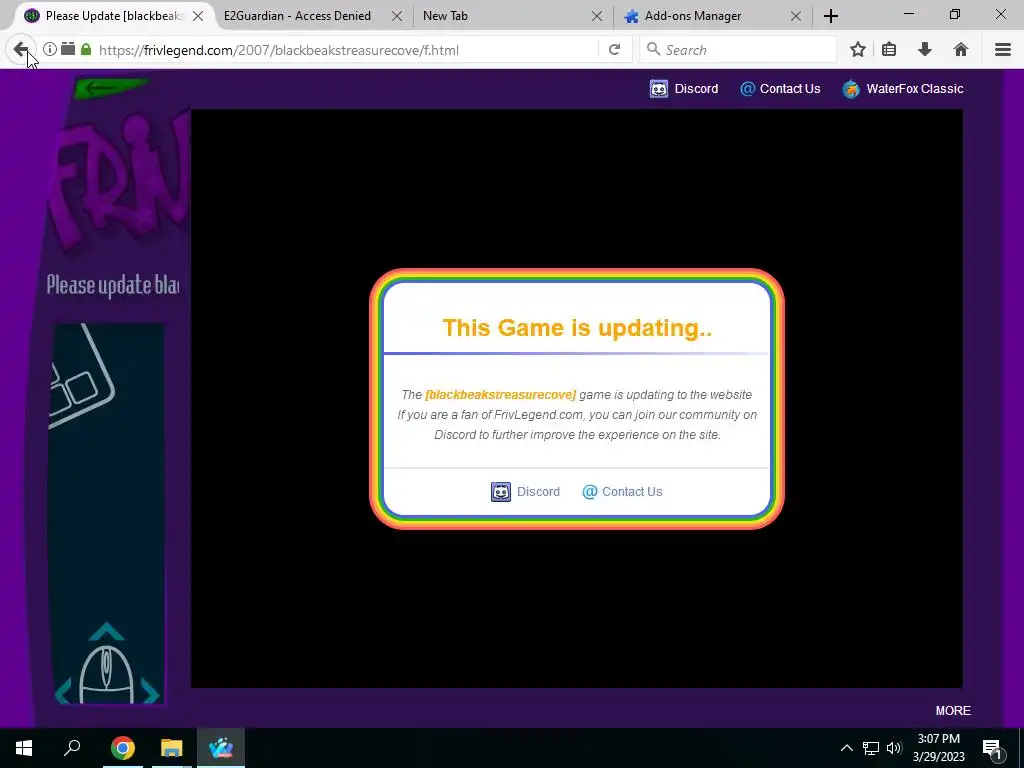Open File Explorer from the taskbar
The width and height of the screenshot is (1024, 768).
coord(172,748)
